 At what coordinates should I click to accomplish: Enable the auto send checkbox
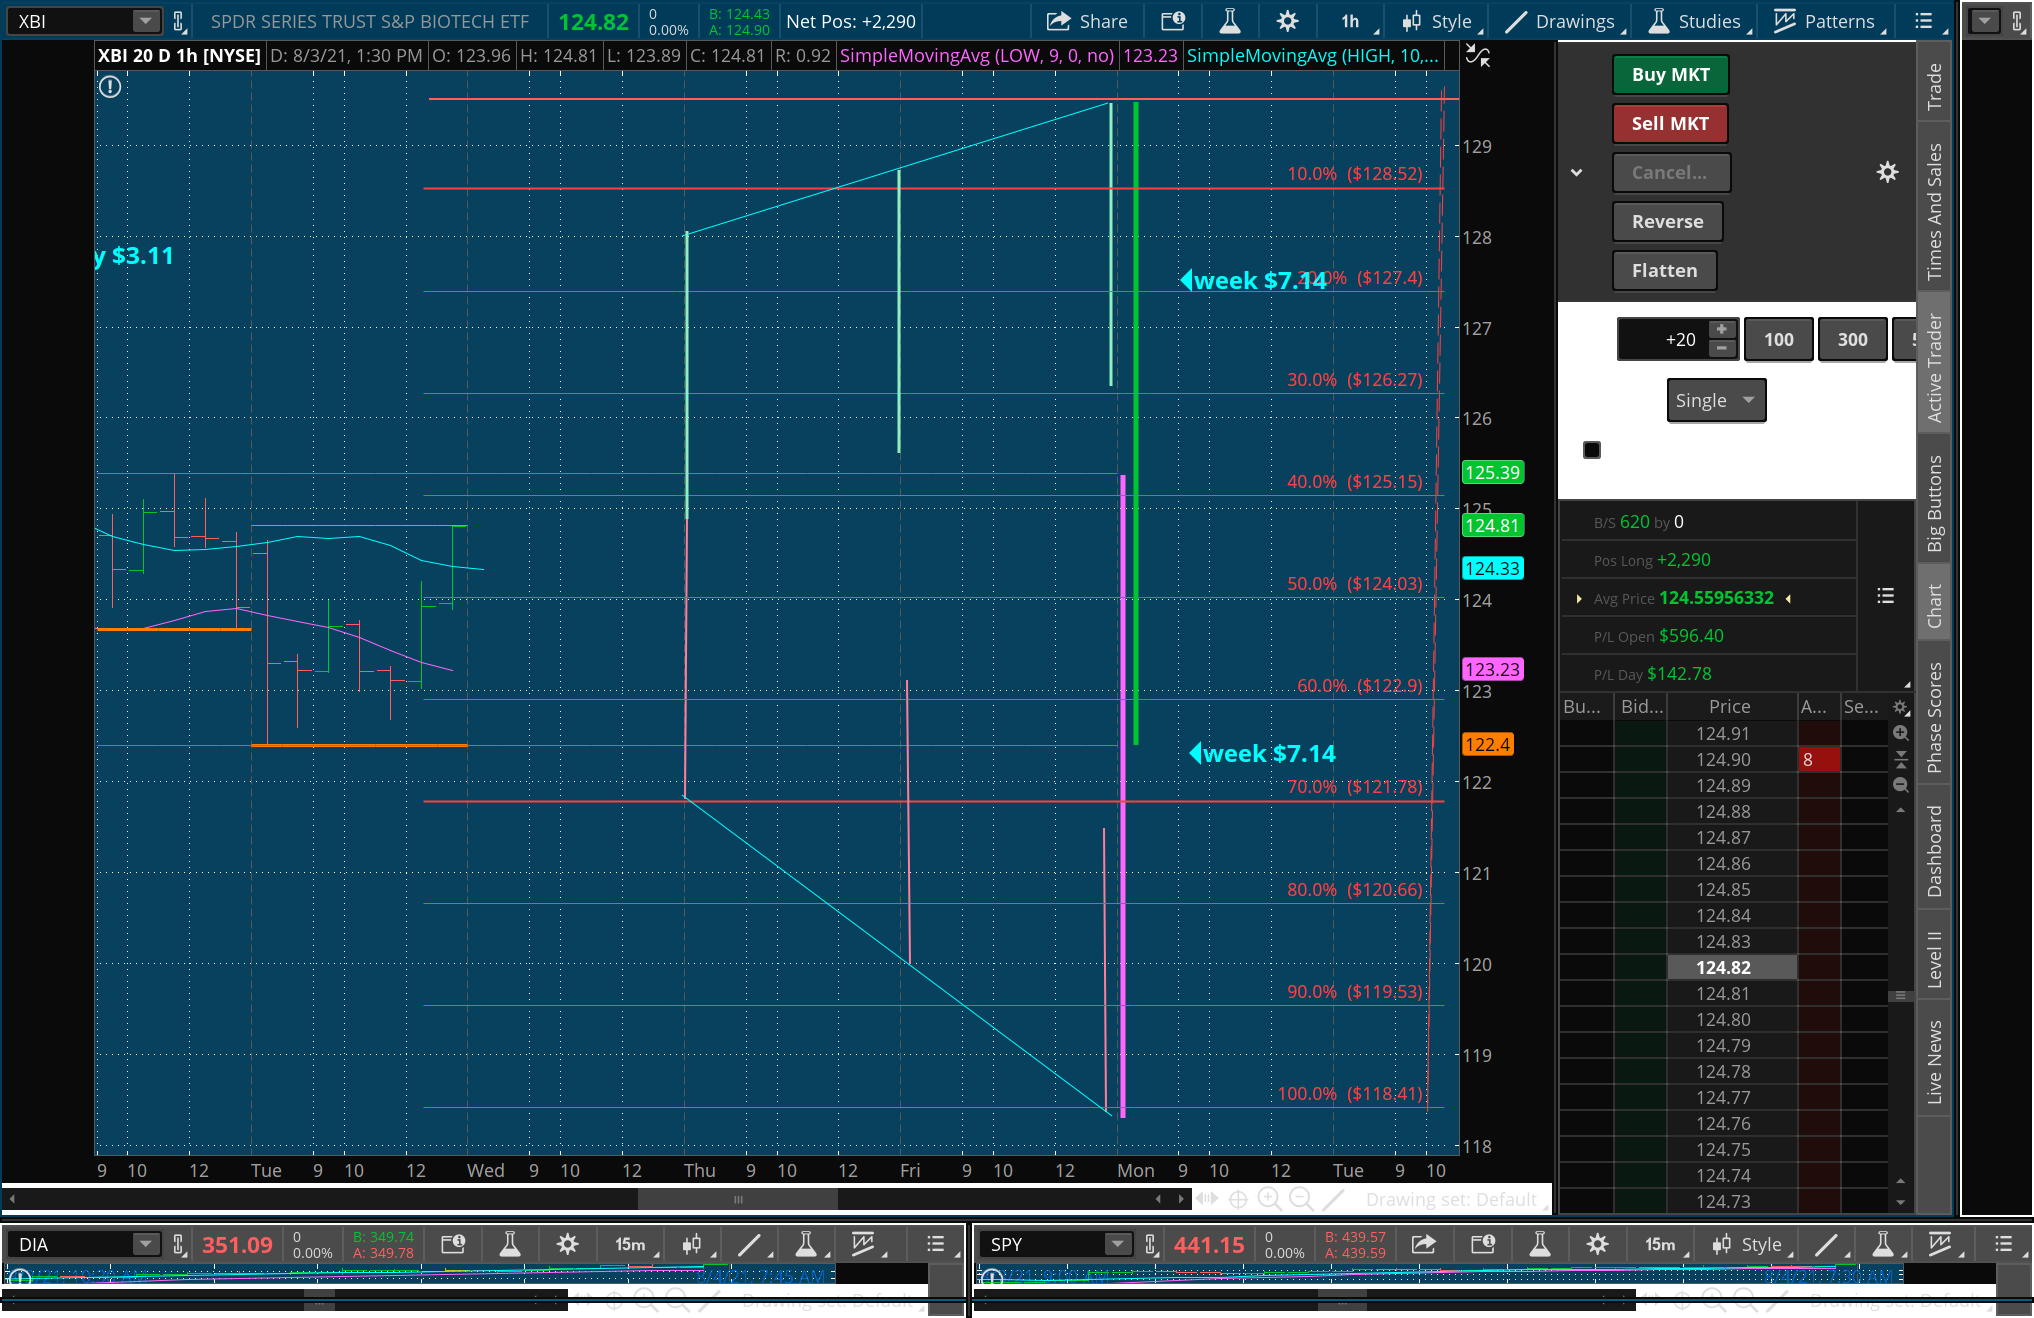tap(1592, 450)
